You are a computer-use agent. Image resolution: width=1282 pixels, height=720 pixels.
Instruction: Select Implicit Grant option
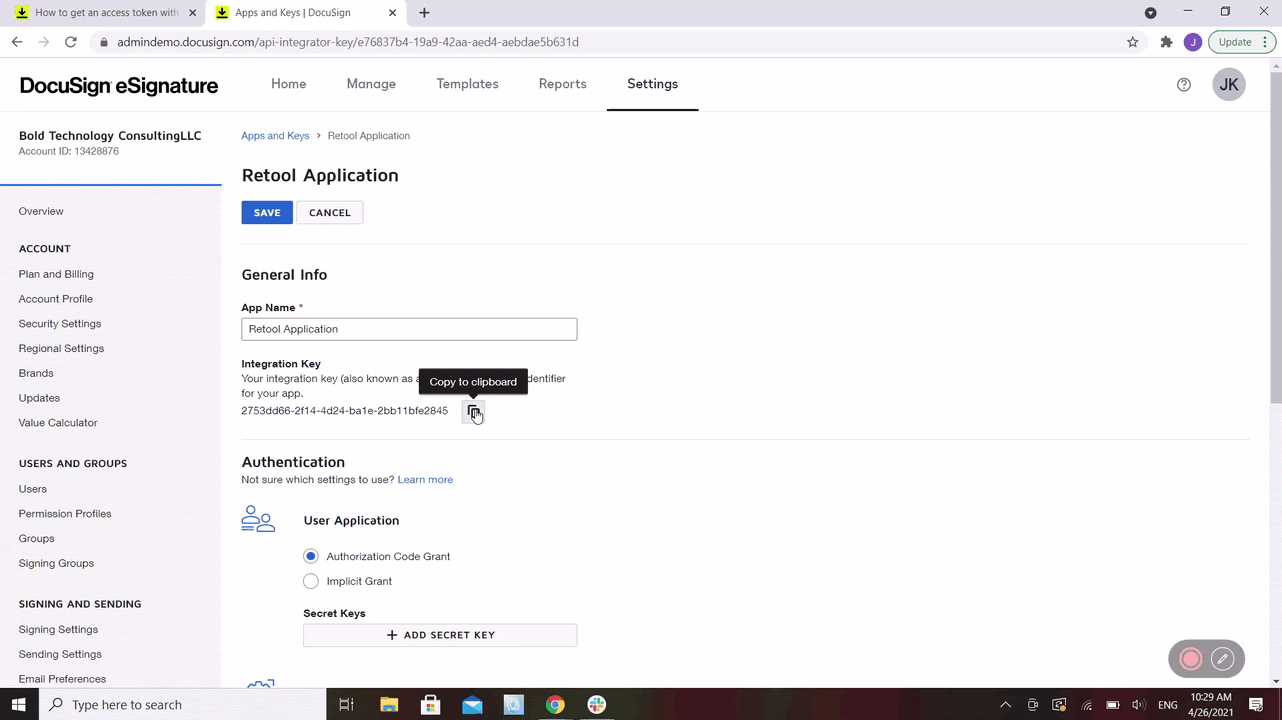[311, 581]
